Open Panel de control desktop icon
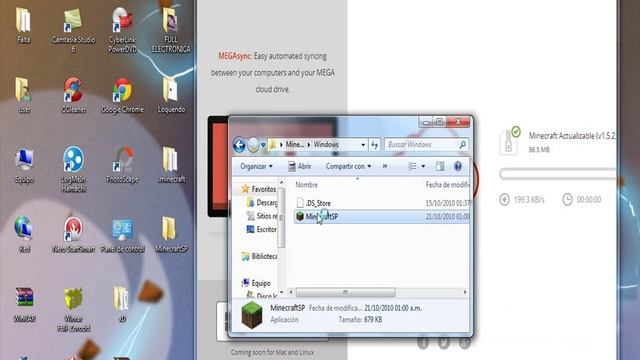 122,236
